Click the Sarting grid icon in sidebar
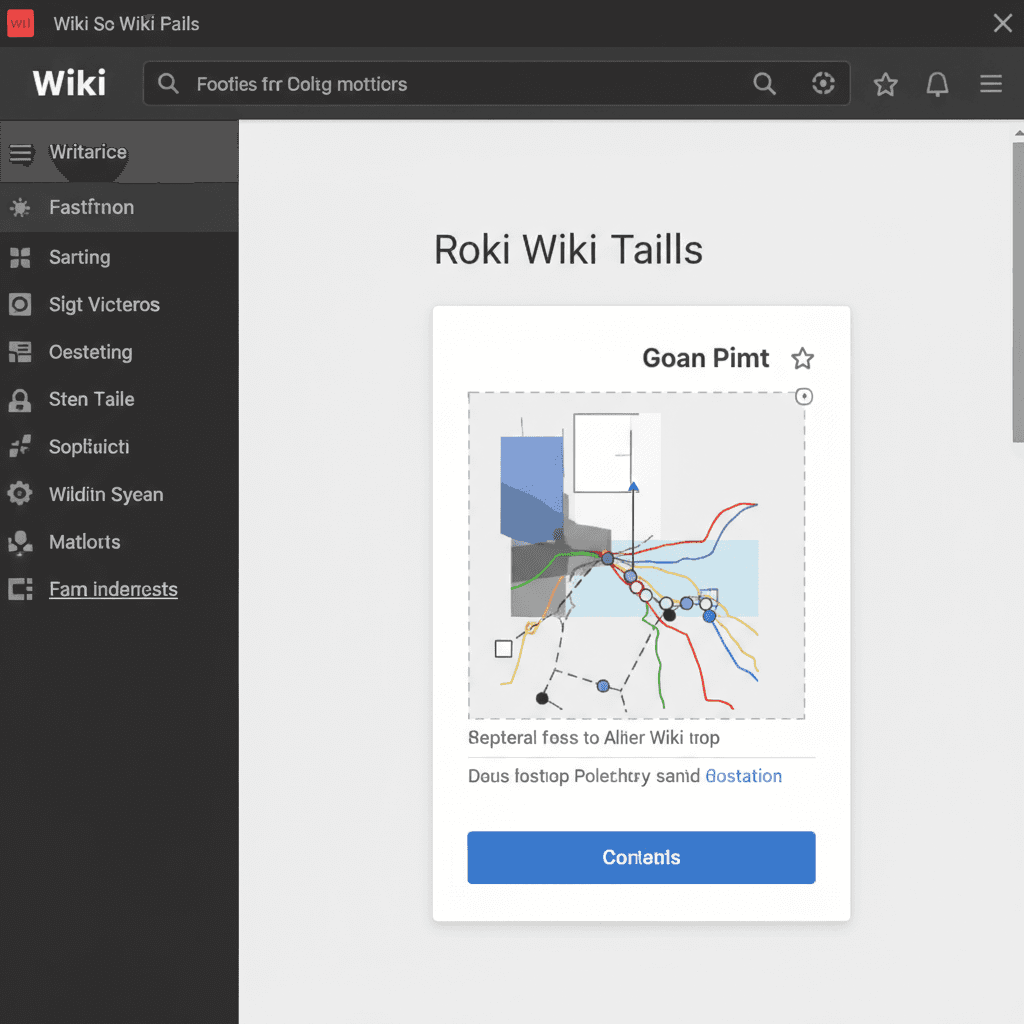This screenshot has height=1024, width=1024. (x=20, y=258)
